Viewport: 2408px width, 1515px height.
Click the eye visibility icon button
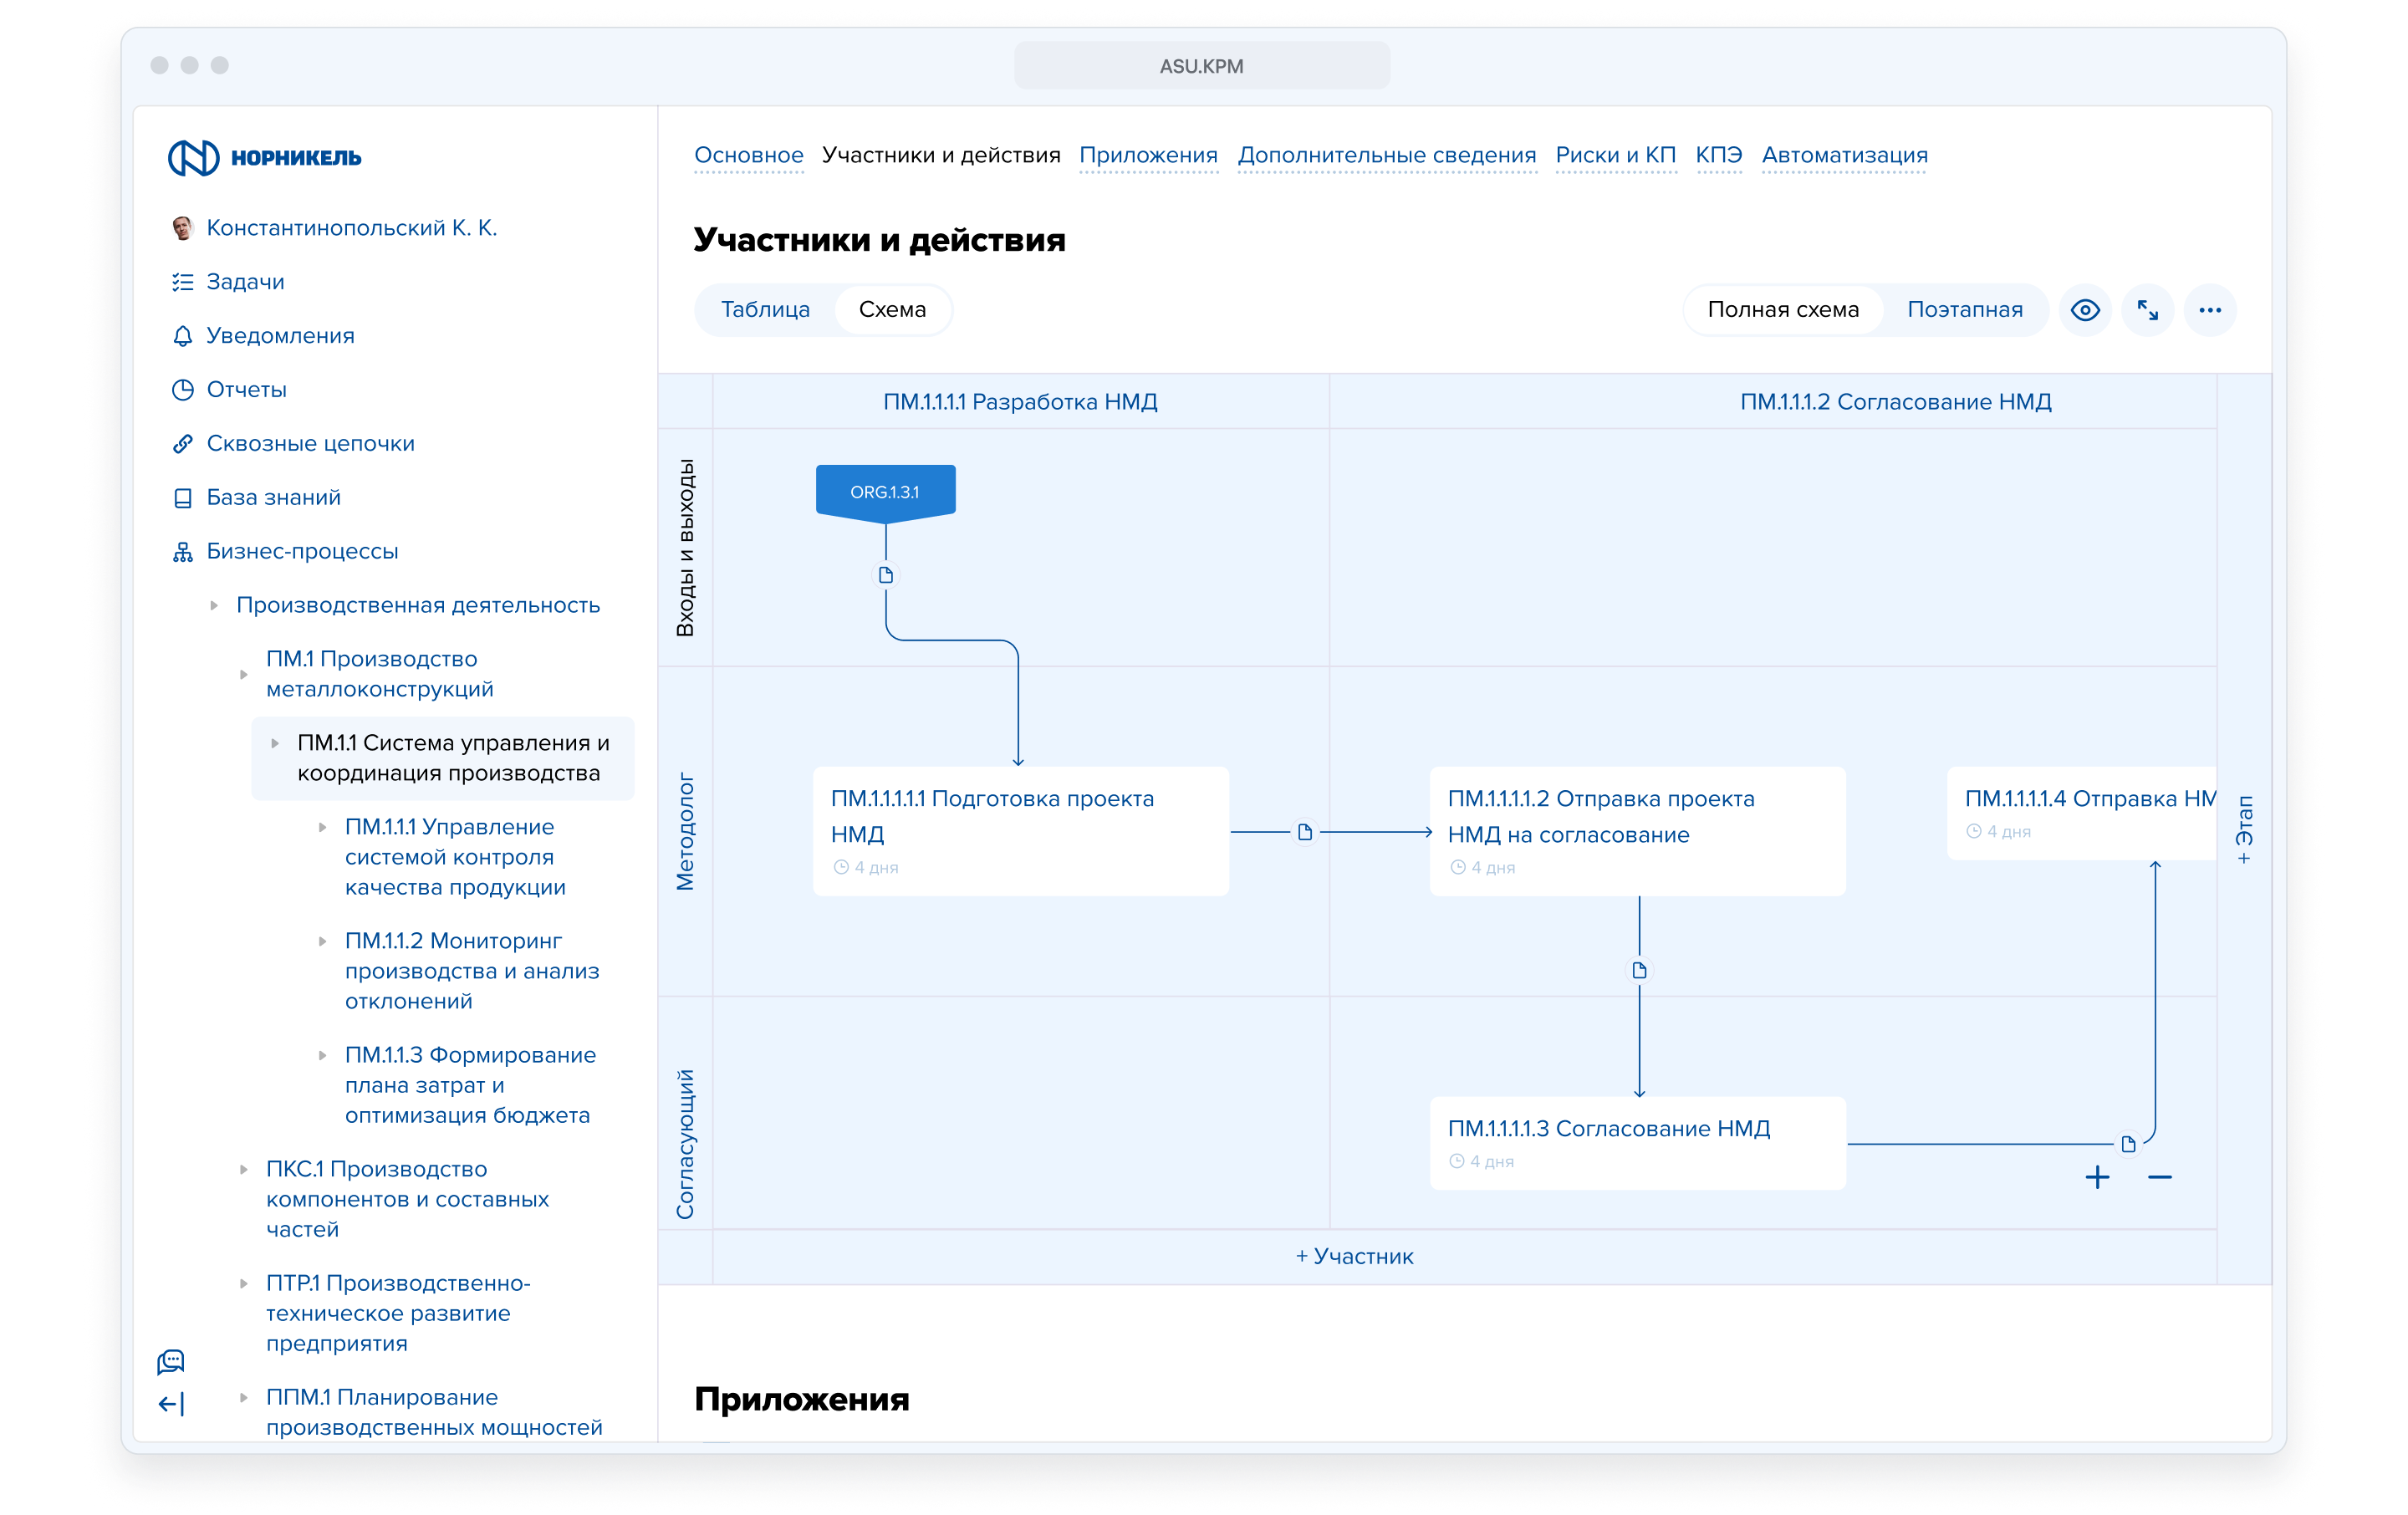[x=2084, y=310]
